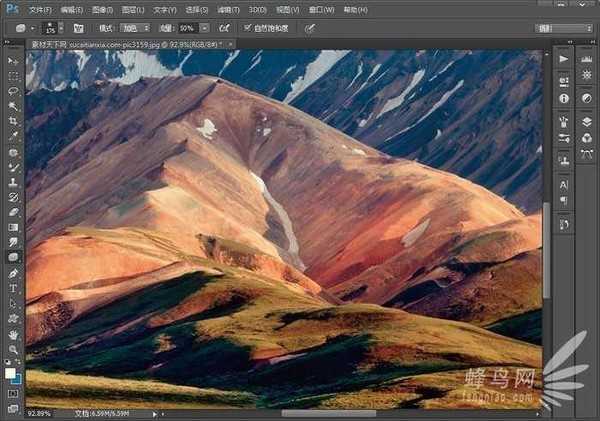Toggle airbrush mode icon in options bar
This screenshot has width=600, height=421.
[x=225, y=28]
